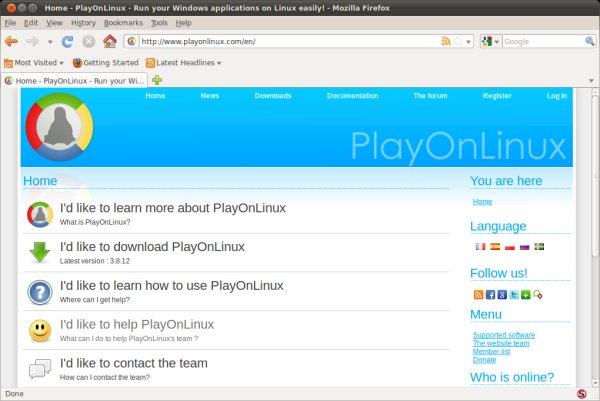
Task: Open the Member list link
Action: tap(491, 352)
